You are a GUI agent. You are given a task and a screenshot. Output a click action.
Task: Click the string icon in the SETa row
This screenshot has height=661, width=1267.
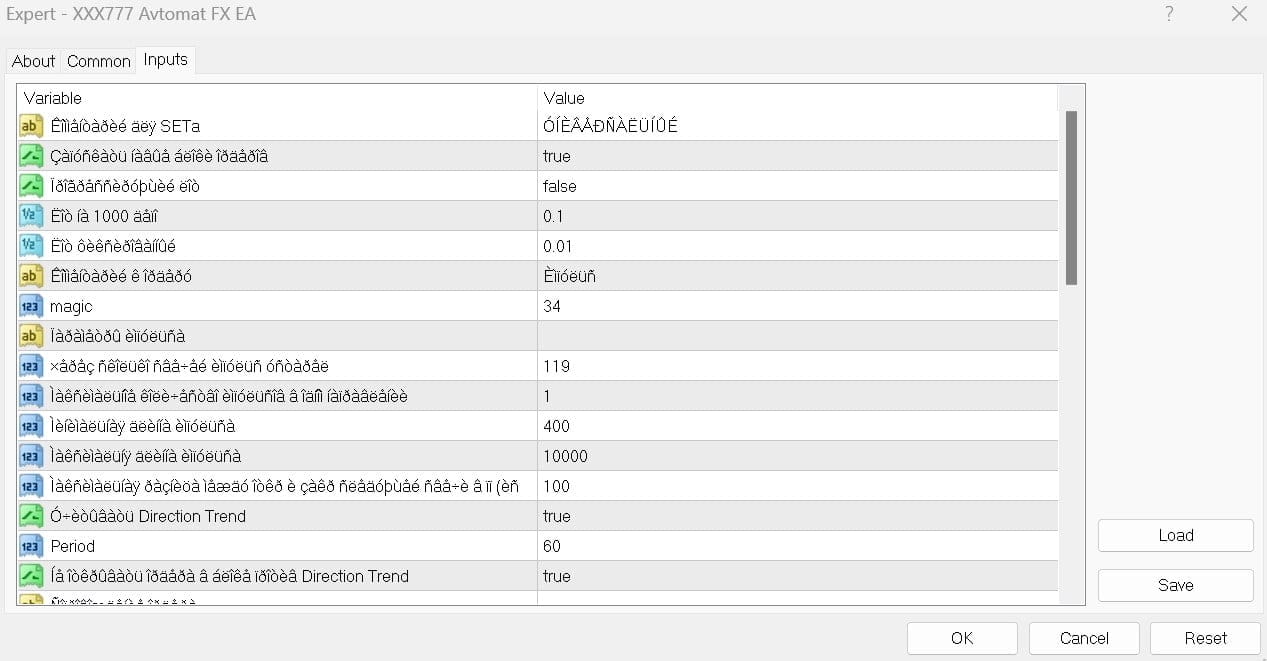(30, 126)
